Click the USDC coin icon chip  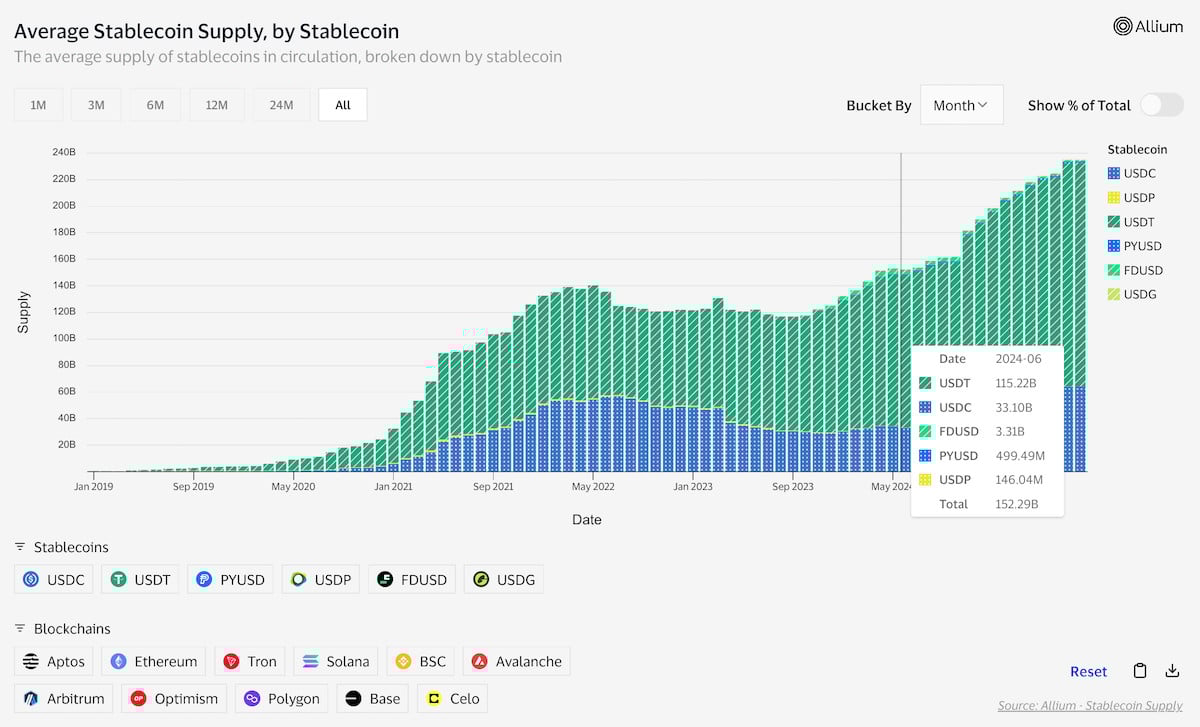click(x=55, y=579)
